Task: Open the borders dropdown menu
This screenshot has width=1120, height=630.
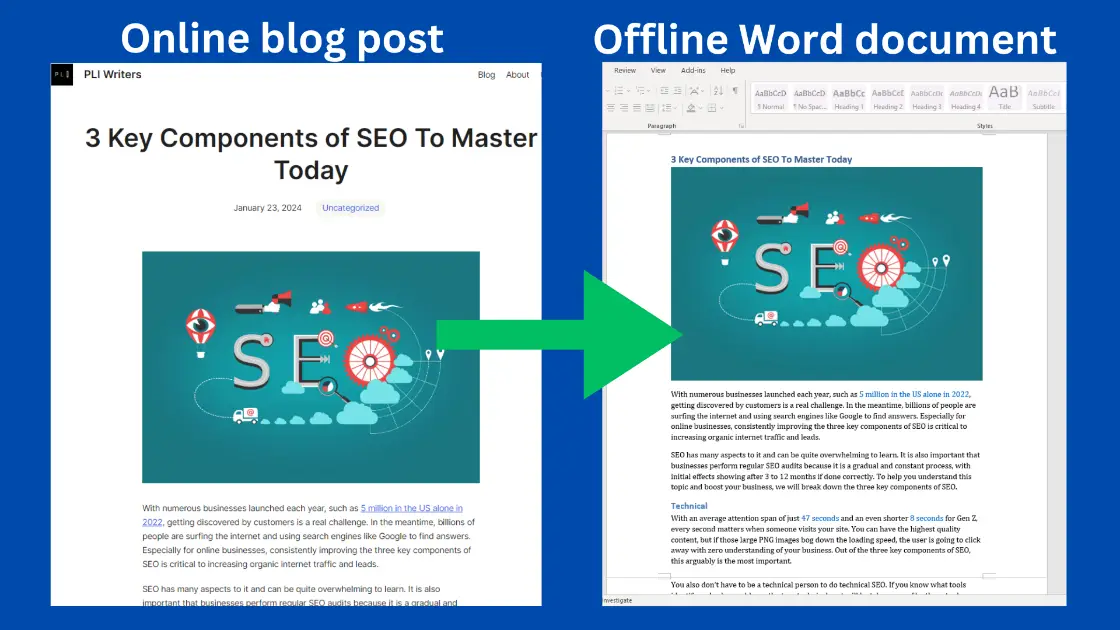Action: [721, 108]
